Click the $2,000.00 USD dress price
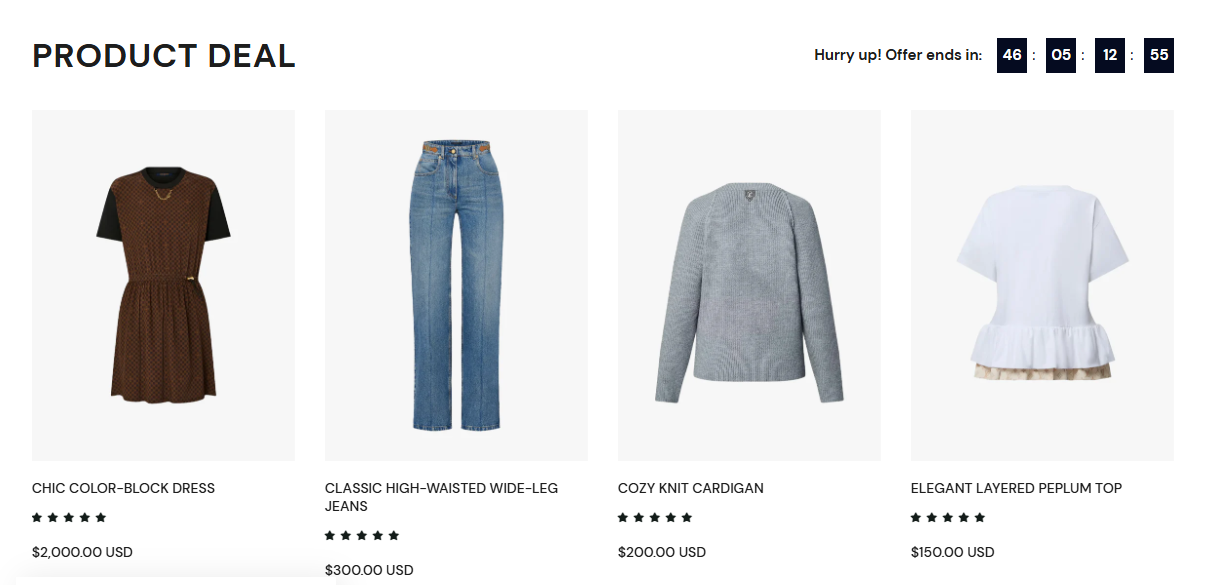Viewport: 1213px width, 585px height. click(x=82, y=552)
